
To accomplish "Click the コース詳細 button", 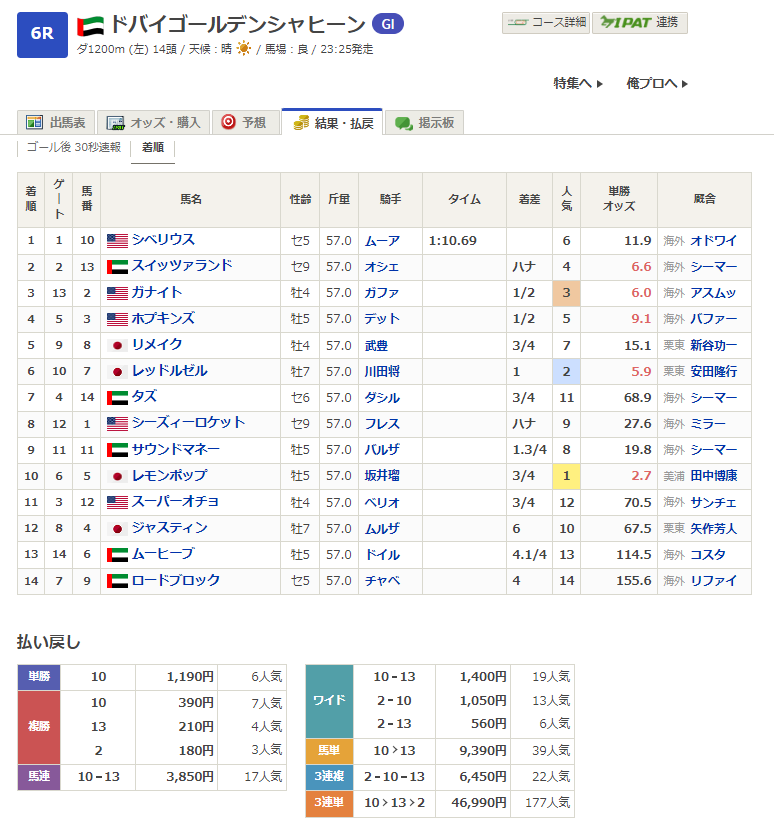I will [x=546, y=23].
